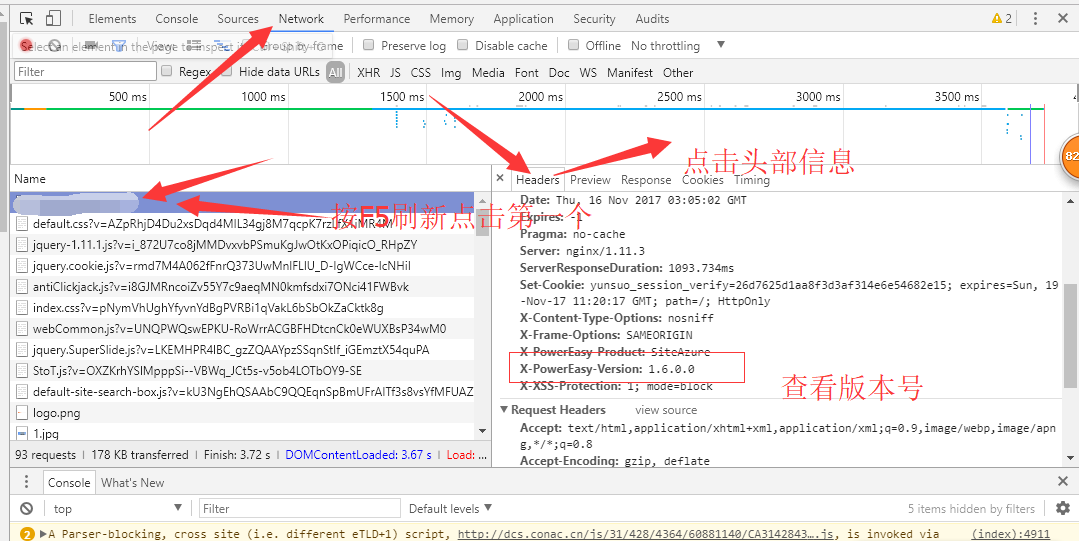Image resolution: width=1079 pixels, height=541 pixels.
Task: Toggle the device toolbar icon
Action: coord(53,19)
